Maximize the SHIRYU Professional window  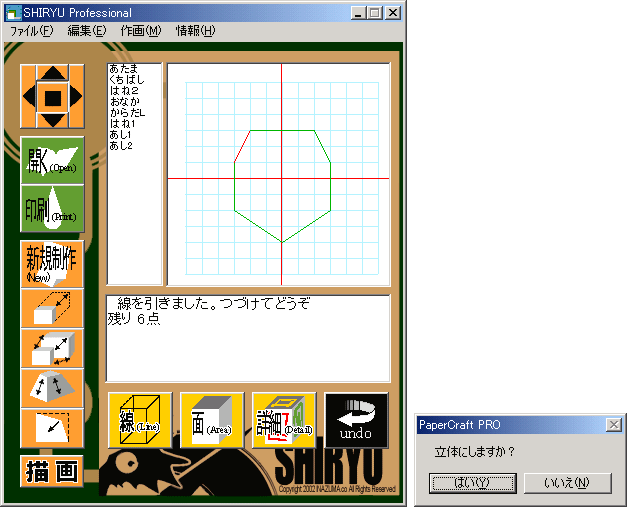point(375,13)
